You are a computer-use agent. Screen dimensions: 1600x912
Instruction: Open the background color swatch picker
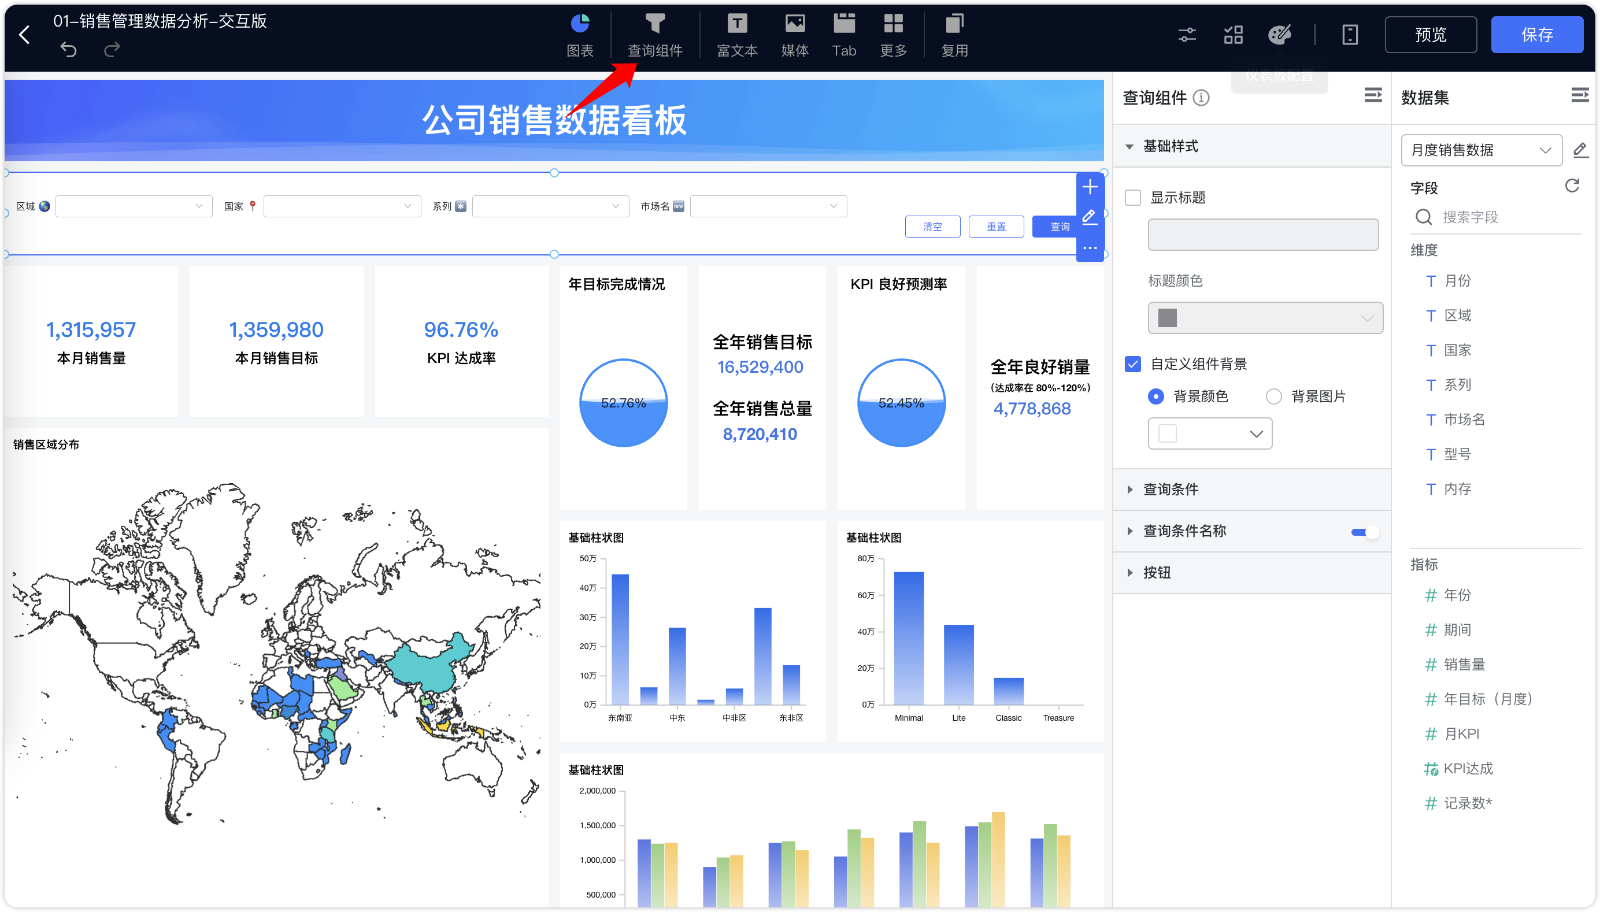[x=1210, y=434]
